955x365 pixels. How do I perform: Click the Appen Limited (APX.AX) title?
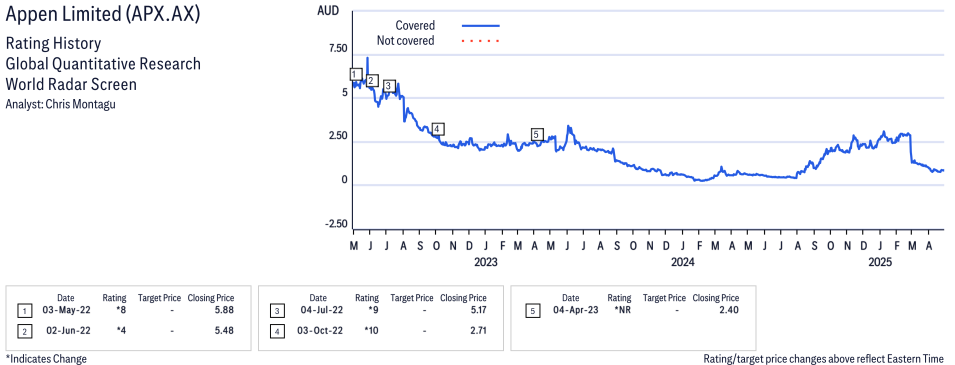102,15
